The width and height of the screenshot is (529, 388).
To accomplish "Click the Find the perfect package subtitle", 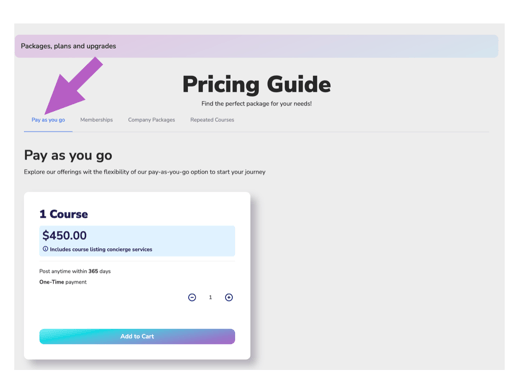I will (256, 104).
